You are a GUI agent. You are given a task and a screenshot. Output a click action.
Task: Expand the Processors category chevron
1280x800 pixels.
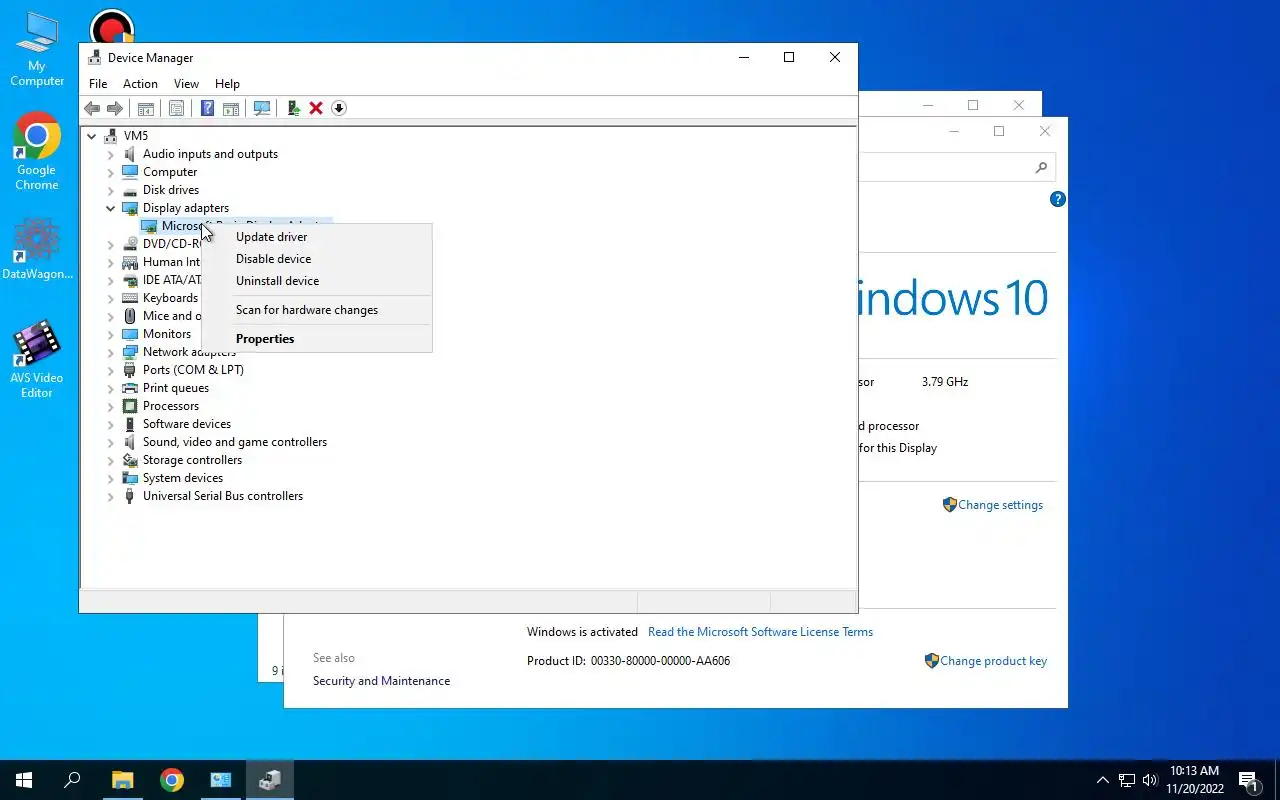coord(111,406)
